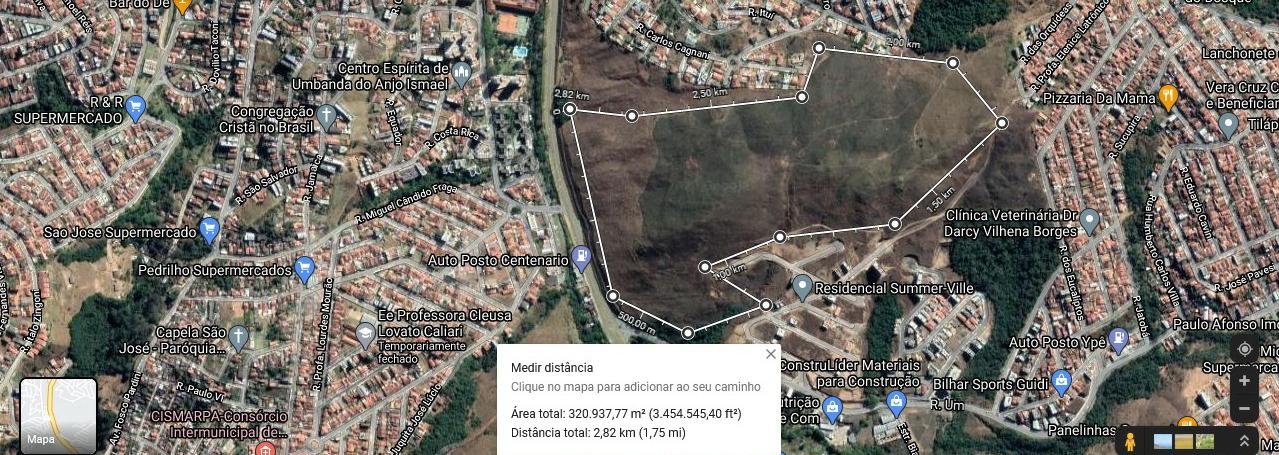Click measurement start point labeled 2,82 km
1279x455 pixels.
point(569,109)
